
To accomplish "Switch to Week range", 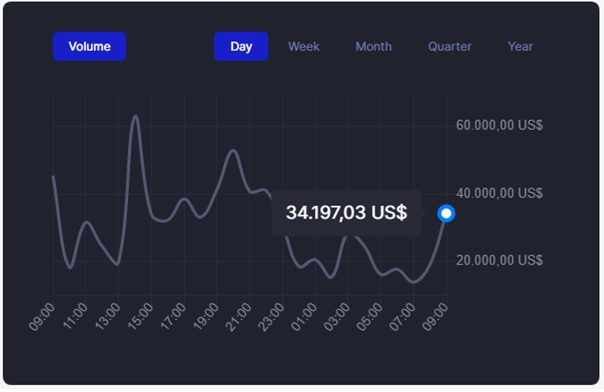I will [304, 47].
